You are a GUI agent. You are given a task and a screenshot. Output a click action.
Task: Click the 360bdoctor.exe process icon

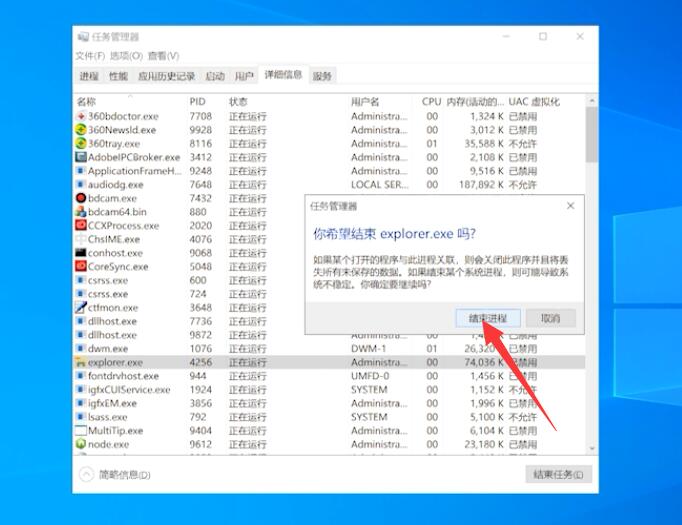click(81, 116)
